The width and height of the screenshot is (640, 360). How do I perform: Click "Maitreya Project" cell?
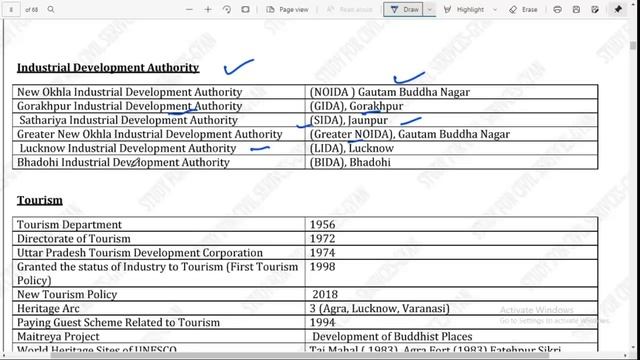(x=158, y=336)
